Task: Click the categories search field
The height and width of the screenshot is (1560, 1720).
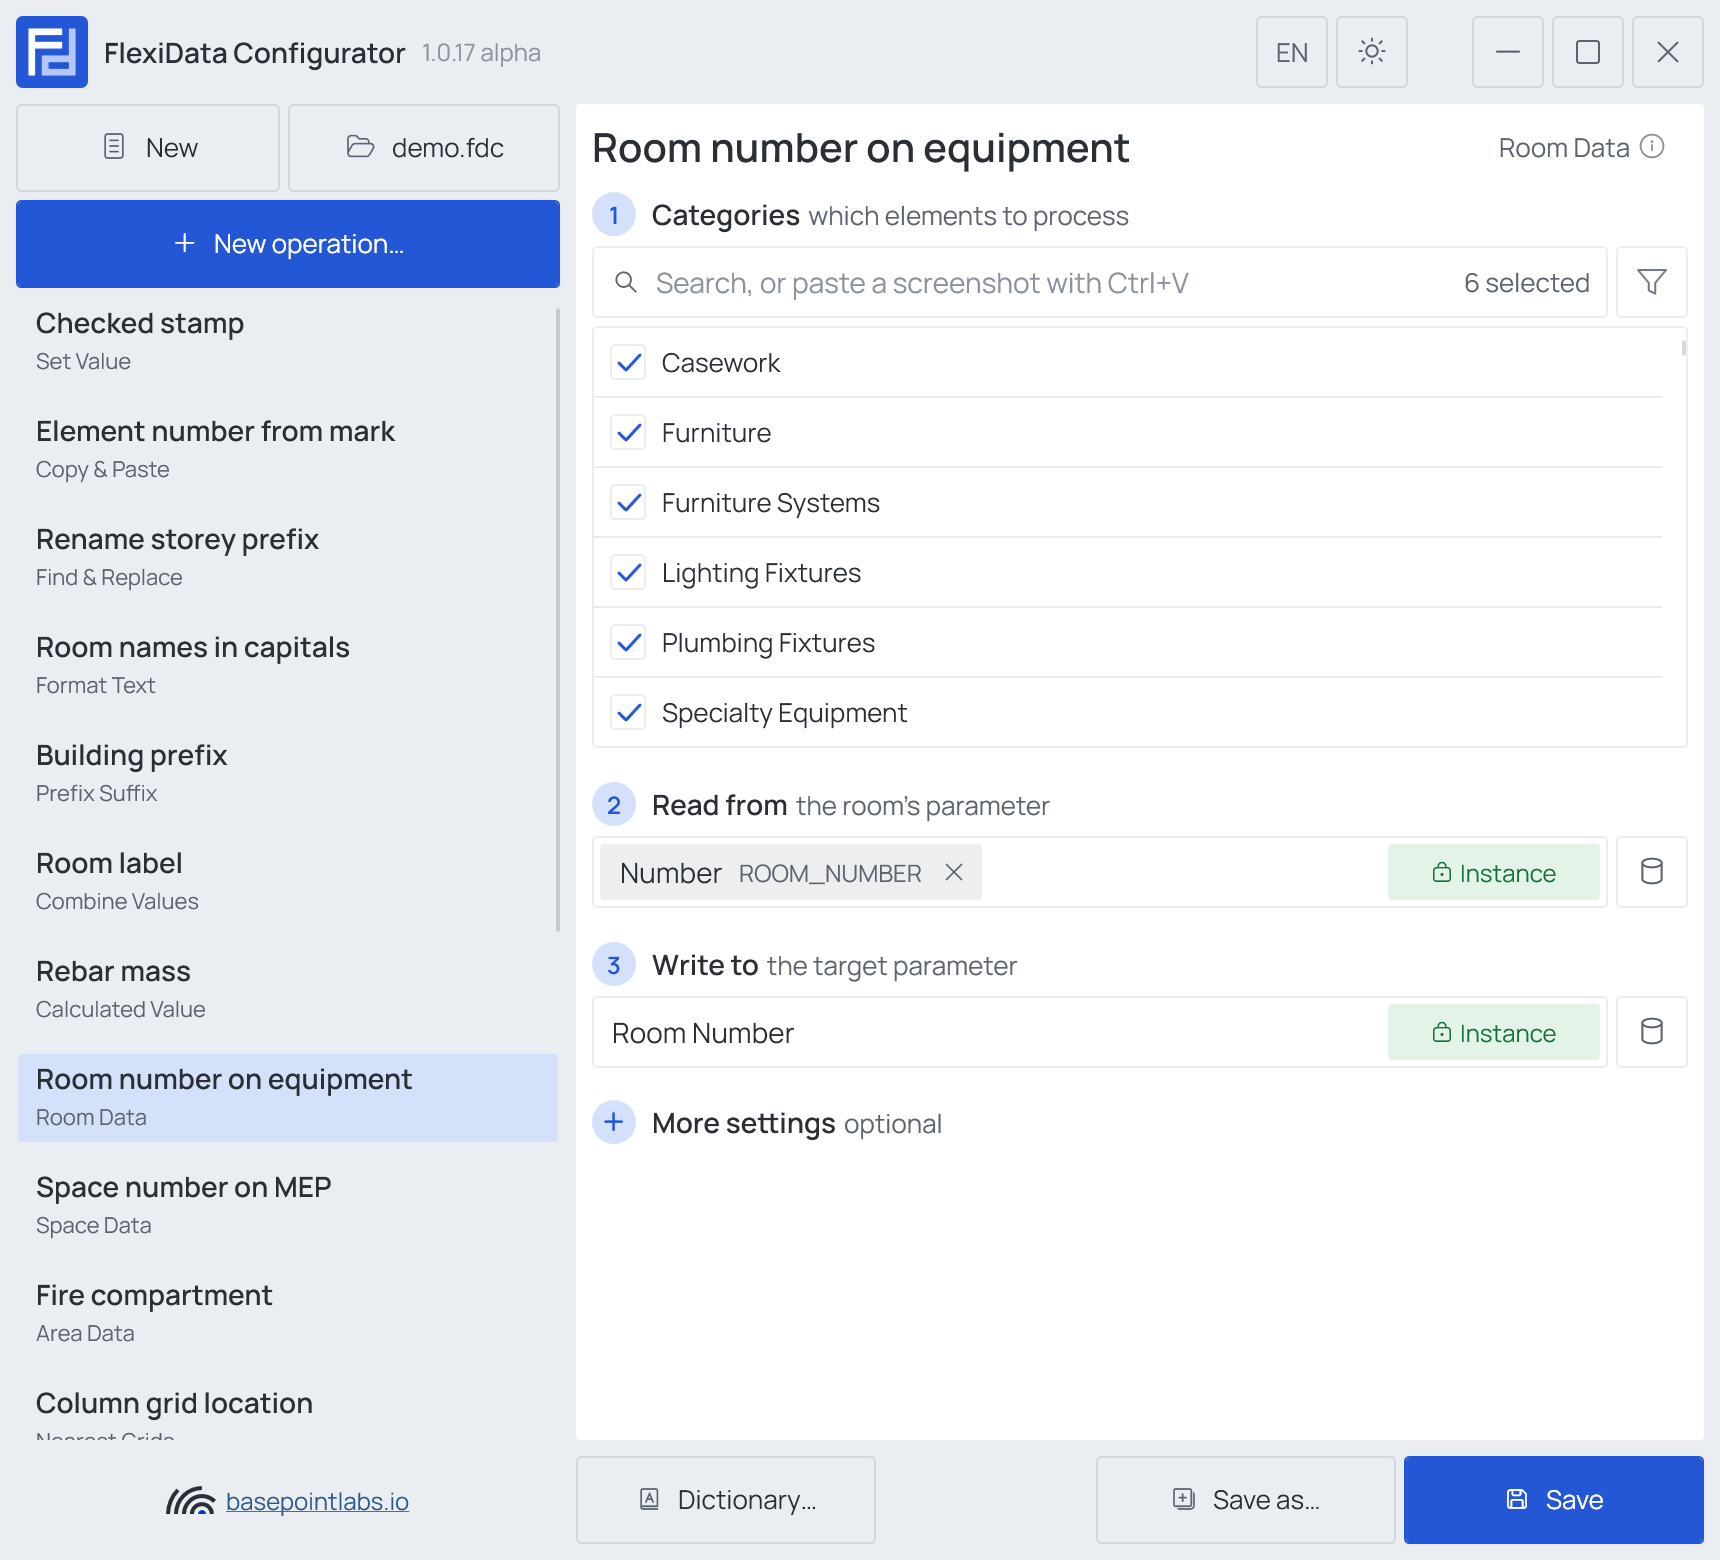Action: pos(1100,282)
